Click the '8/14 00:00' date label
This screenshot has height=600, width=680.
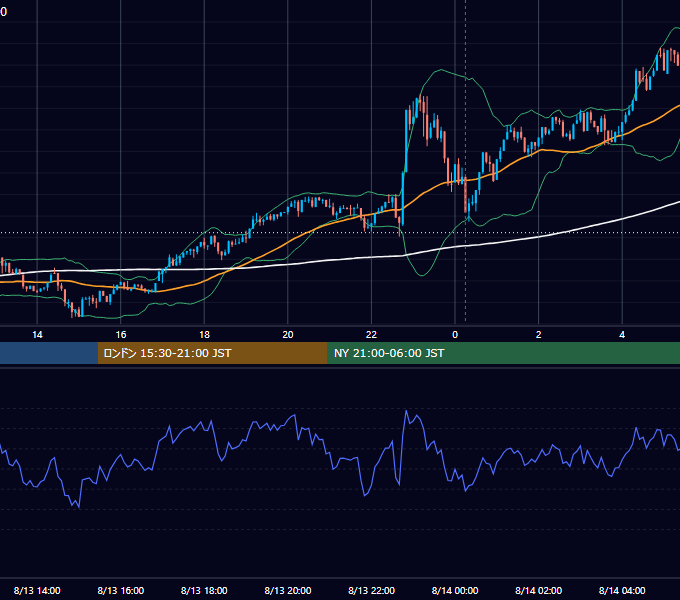[455, 590]
